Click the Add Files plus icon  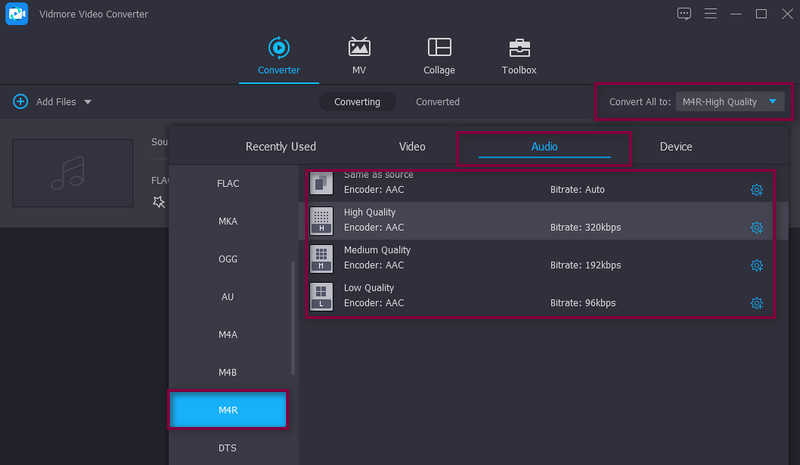click(x=20, y=102)
